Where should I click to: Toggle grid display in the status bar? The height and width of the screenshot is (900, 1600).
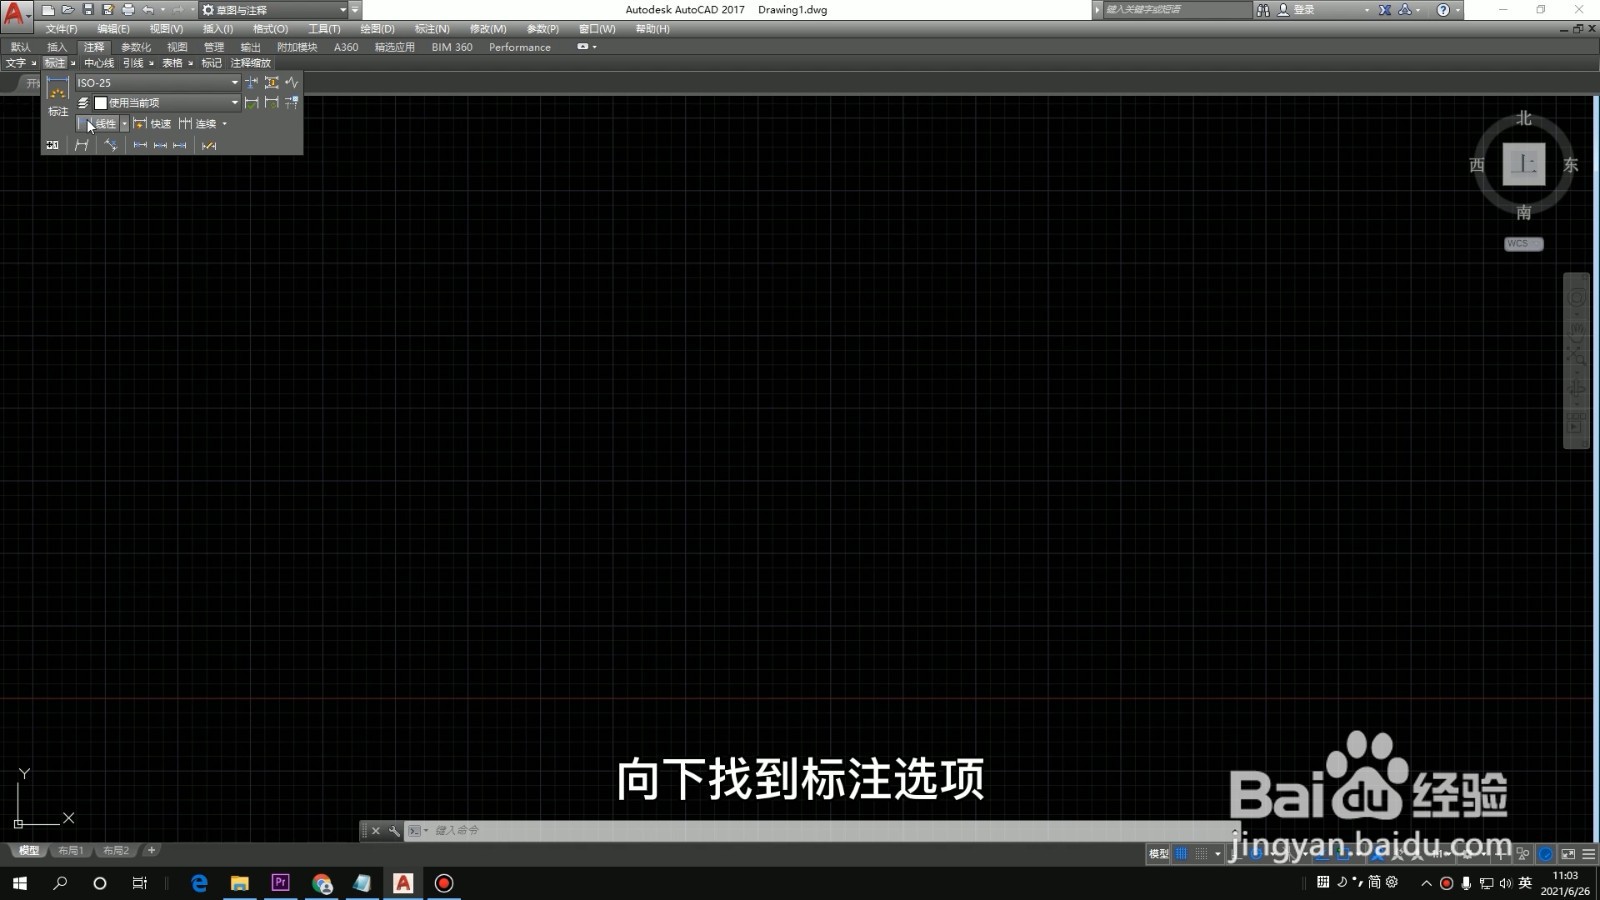click(x=1181, y=853)
